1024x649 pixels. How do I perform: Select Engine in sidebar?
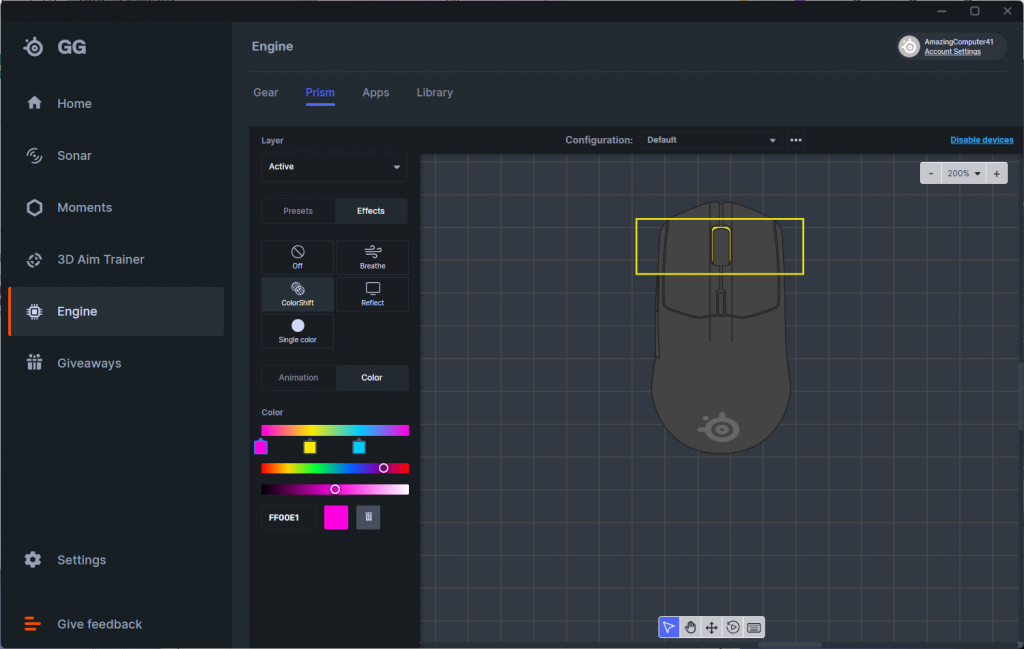pos(116,311)
